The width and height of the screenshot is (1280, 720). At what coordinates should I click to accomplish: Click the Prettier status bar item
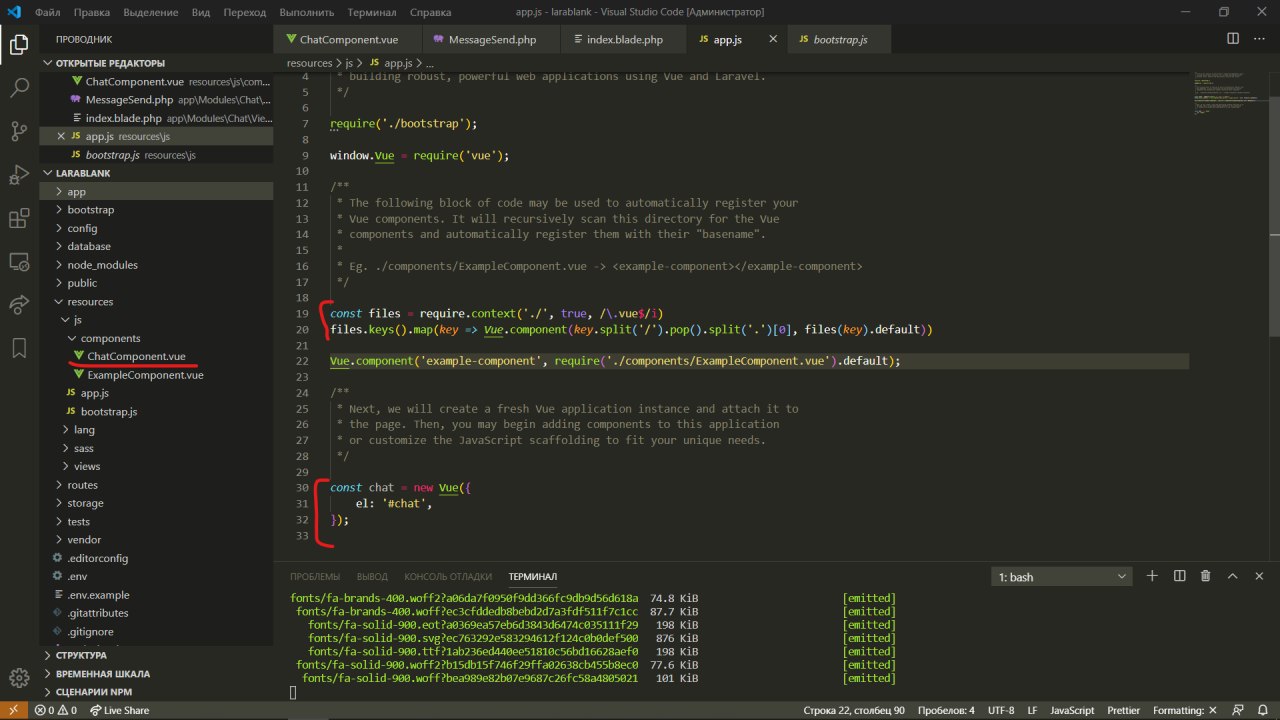(1124, 710)
